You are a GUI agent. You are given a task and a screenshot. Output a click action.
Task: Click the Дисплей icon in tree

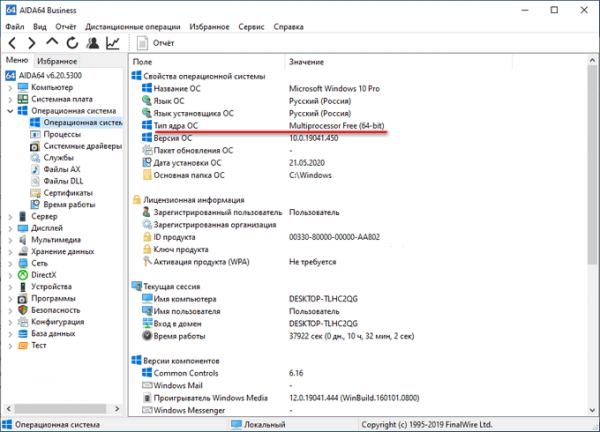coord(23,228)
